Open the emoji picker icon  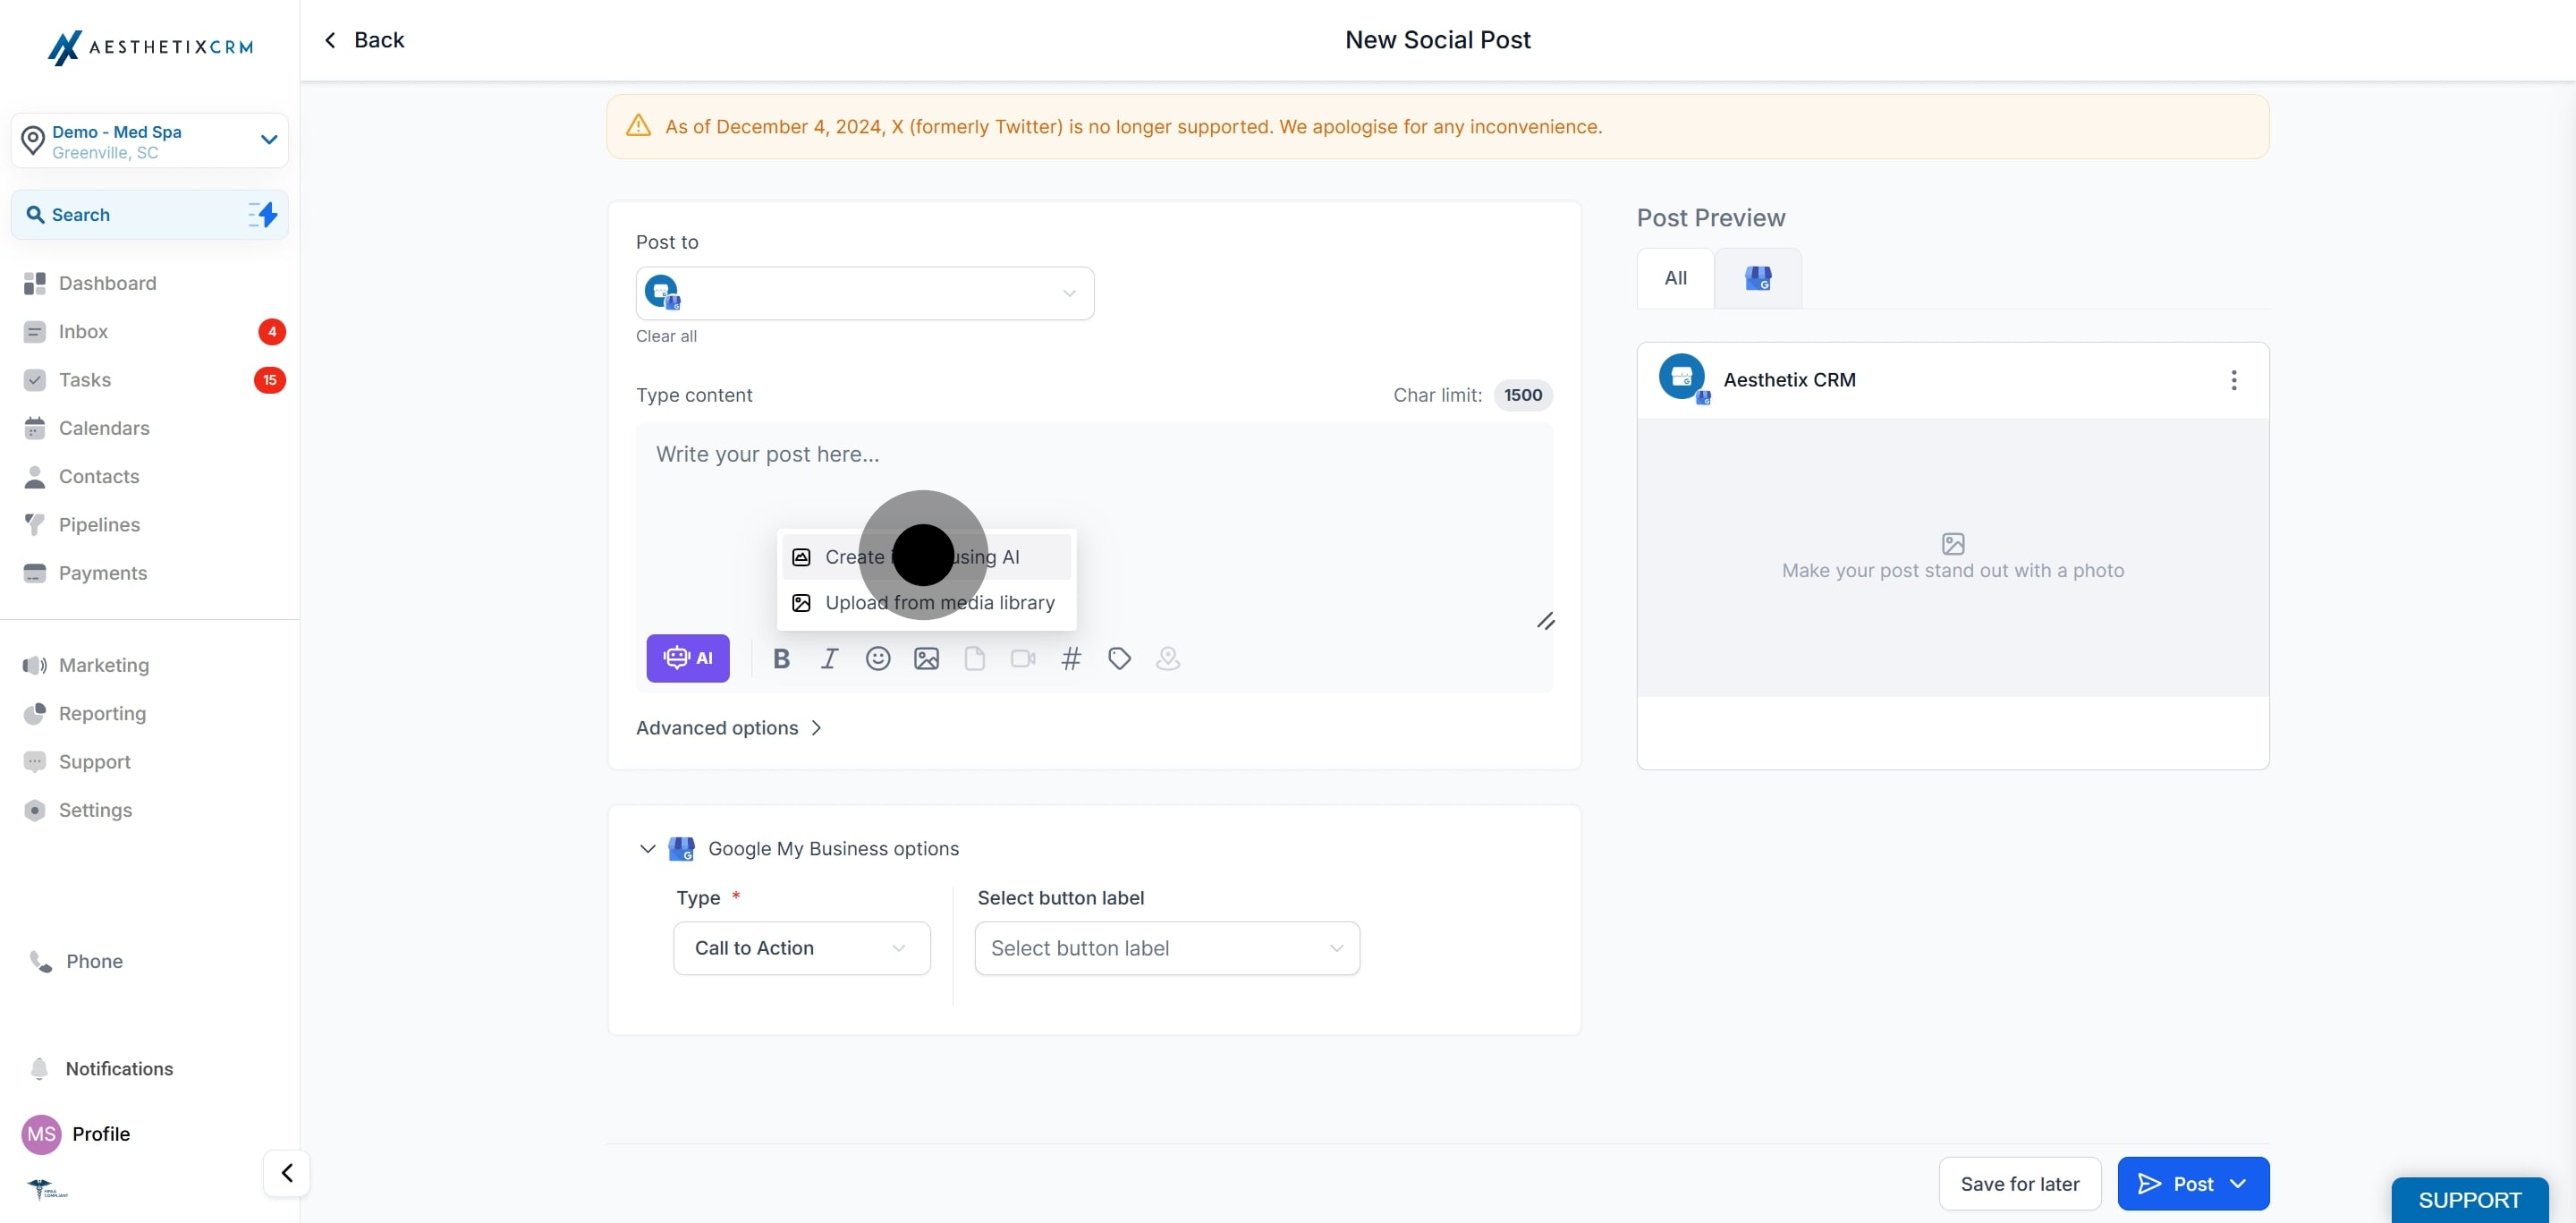pyautogui.click(x=877, y=658)
